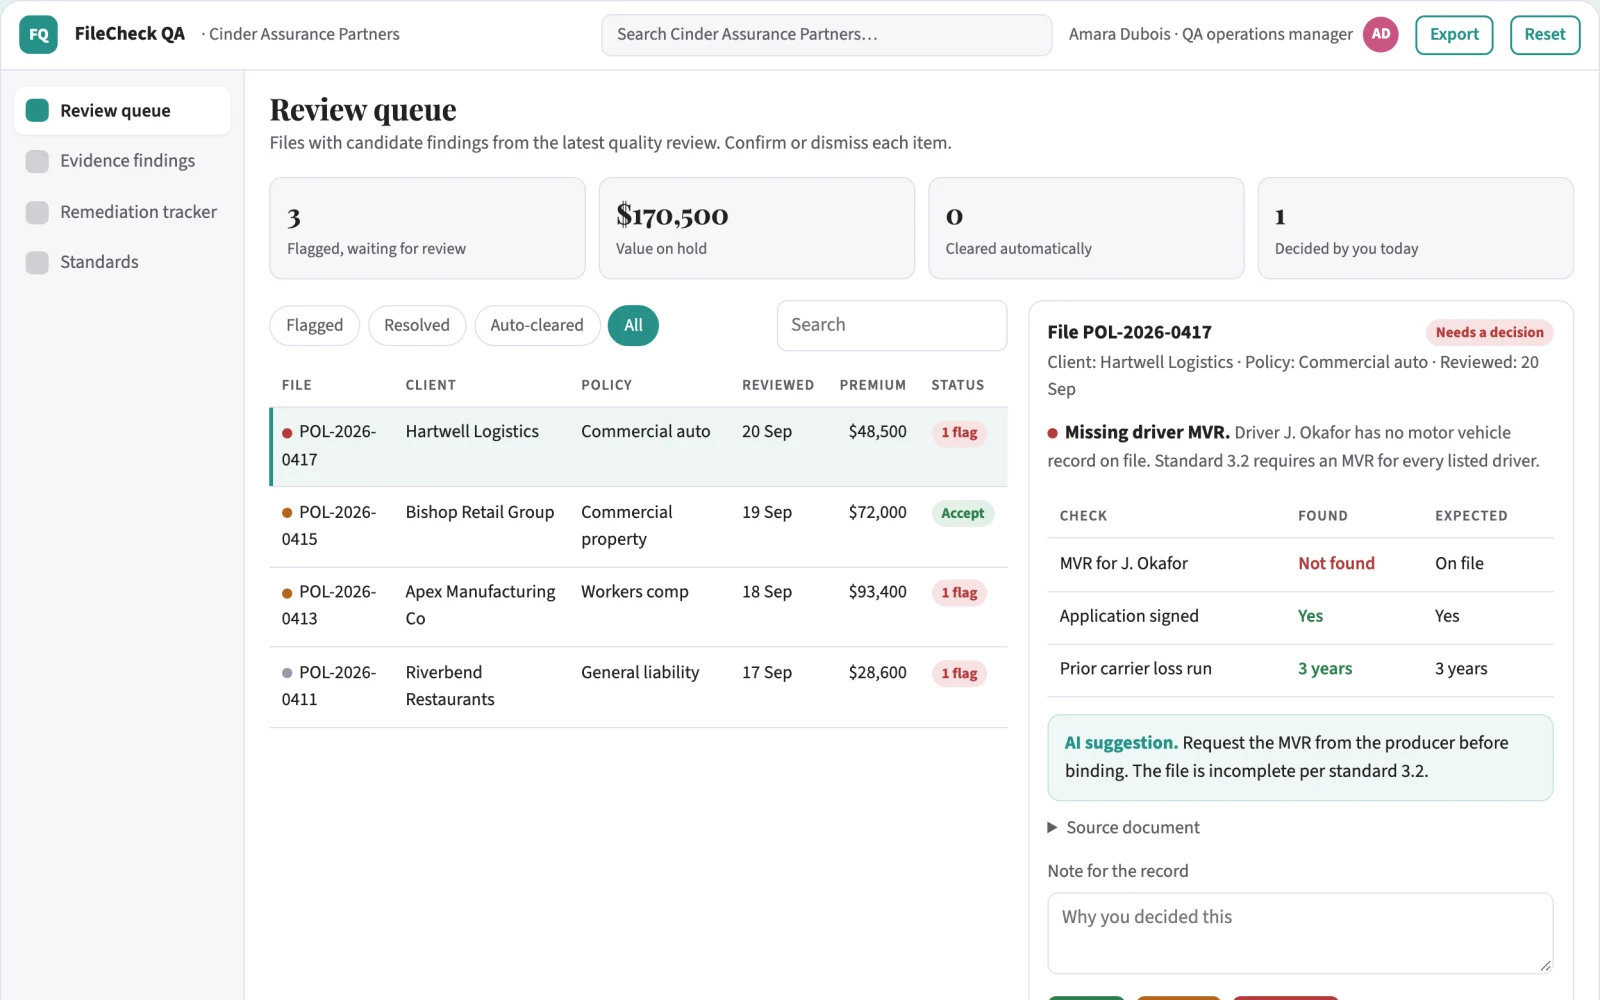Select the Apex Manufacturing Co row

(639, 606)
